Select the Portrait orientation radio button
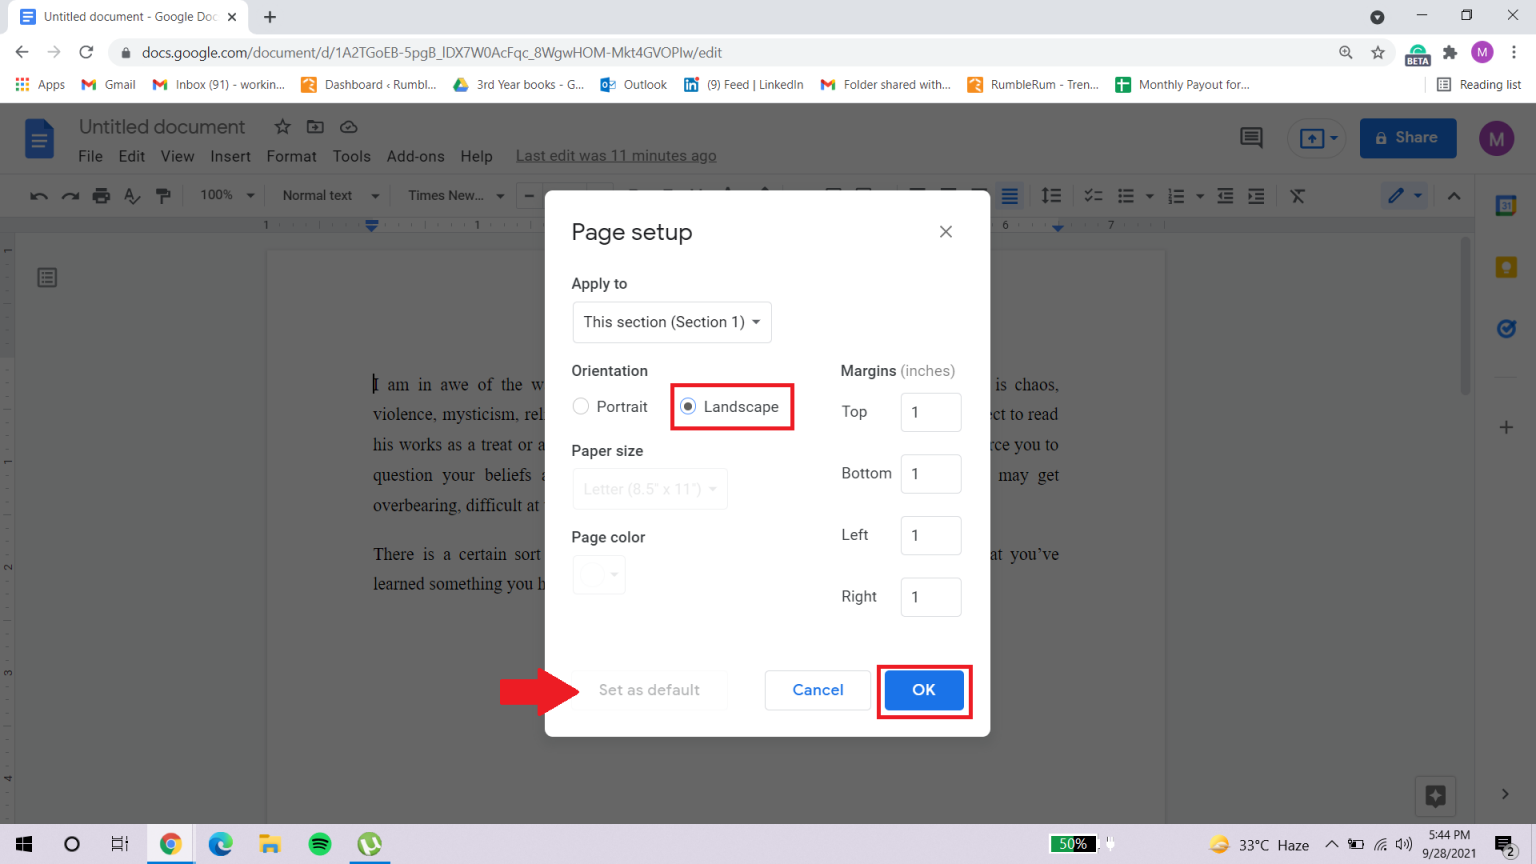1536x864 pixels. coord(580,406)
